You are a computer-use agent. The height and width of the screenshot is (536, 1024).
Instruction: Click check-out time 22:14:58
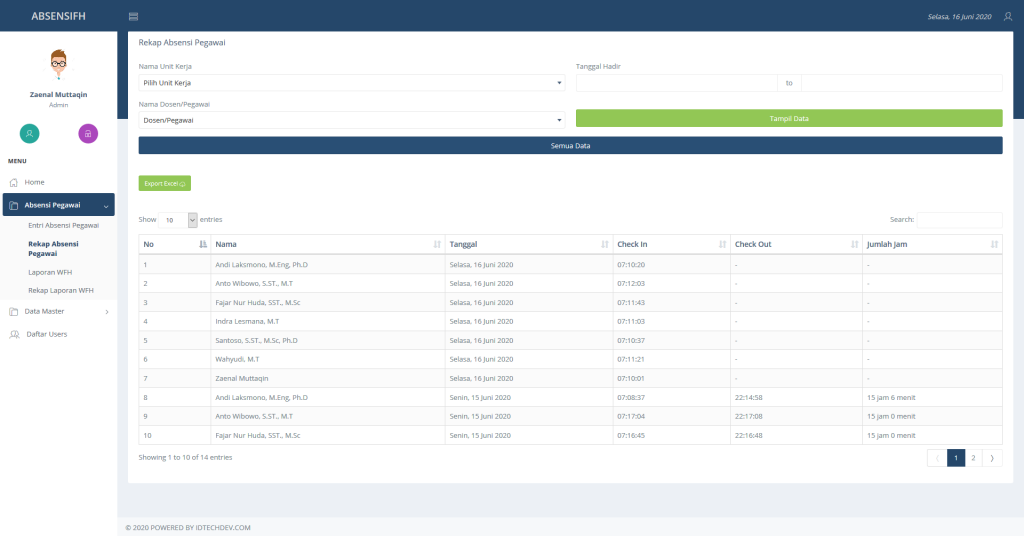click(x=748, y=397)
